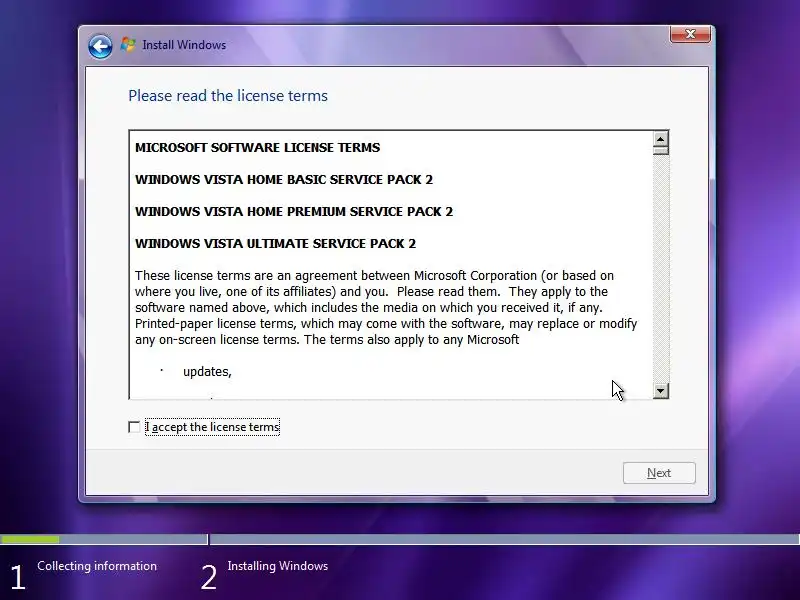The image size is (800, 600).
Task: Click the 'Please read the license terms' heading
Action: point(228,96)
